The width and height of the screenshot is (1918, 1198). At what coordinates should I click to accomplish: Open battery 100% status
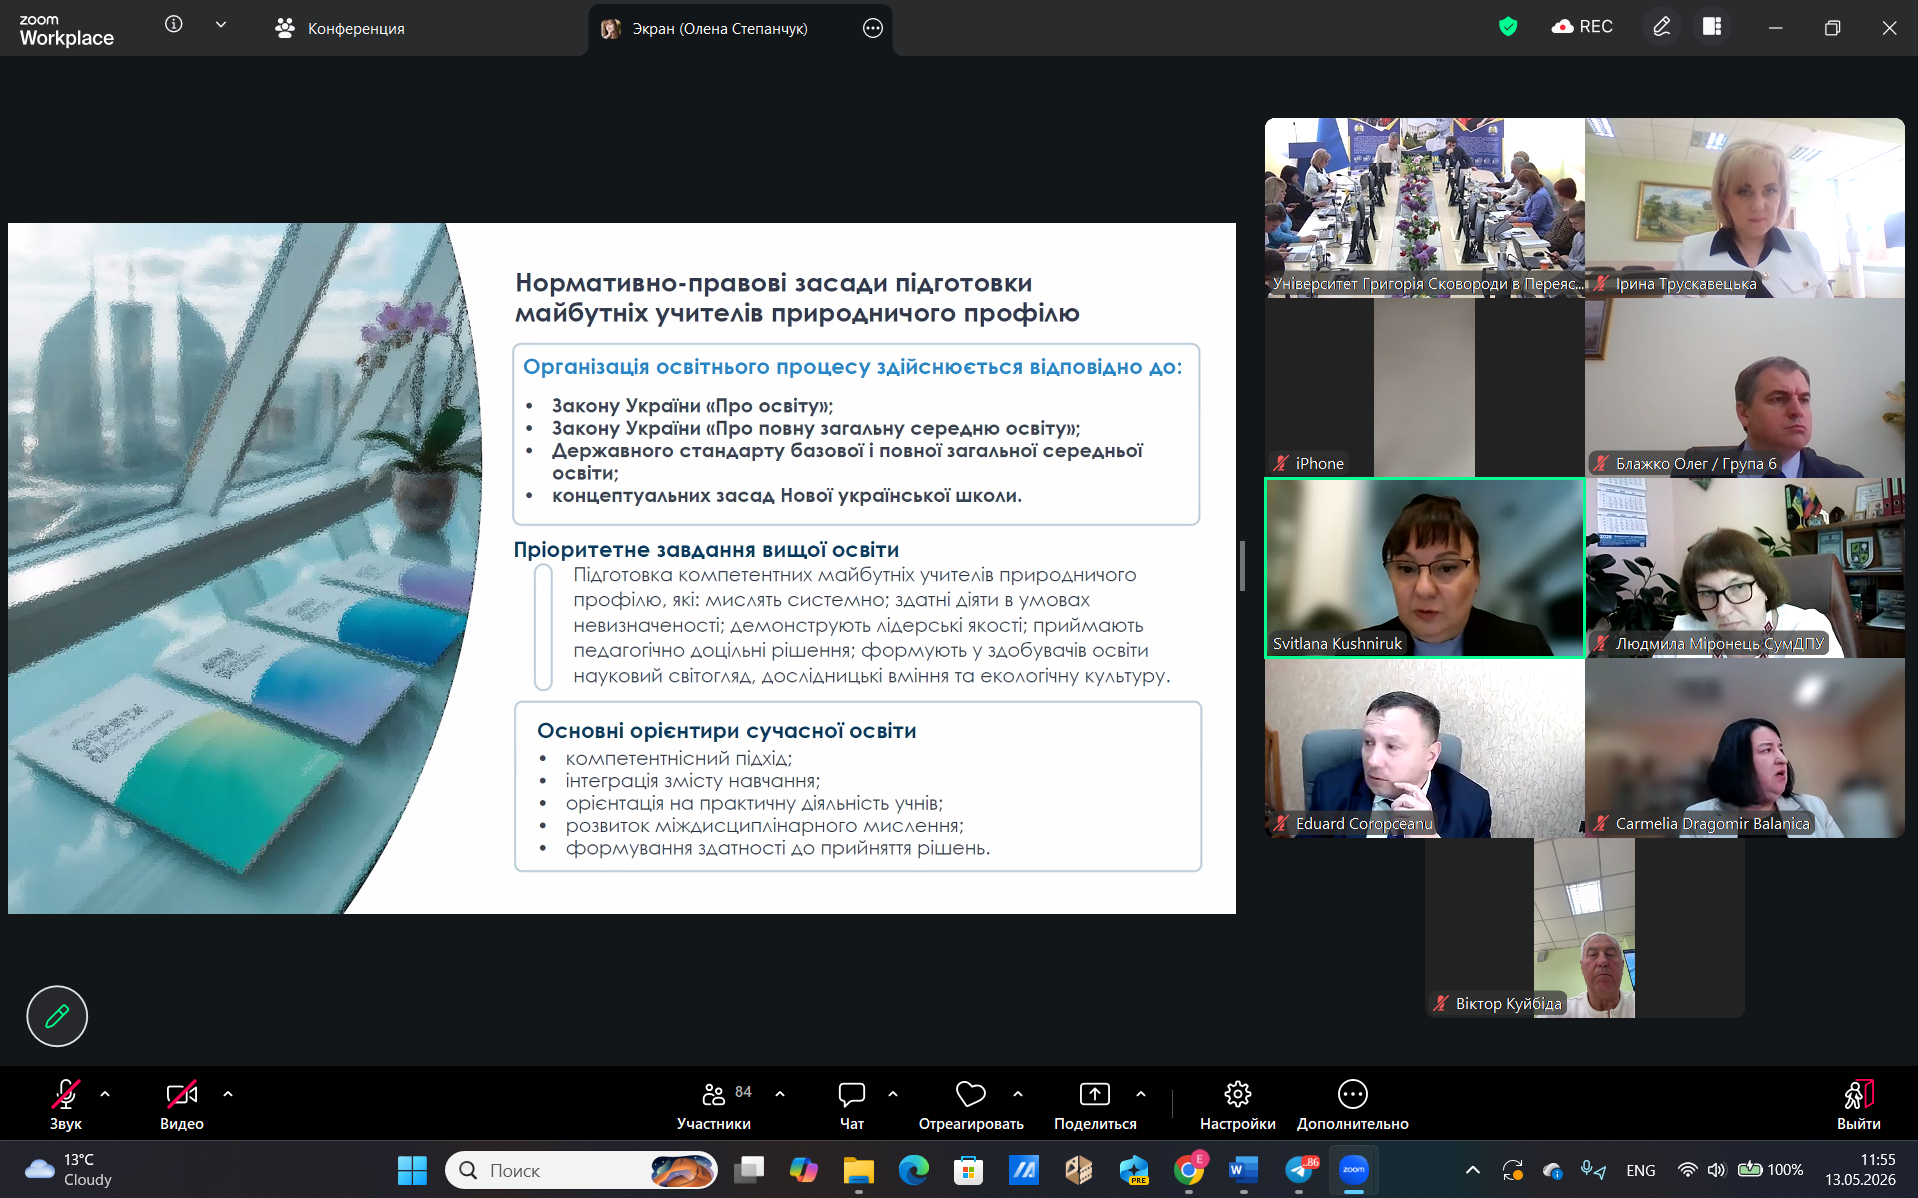coord(1771,1170)
